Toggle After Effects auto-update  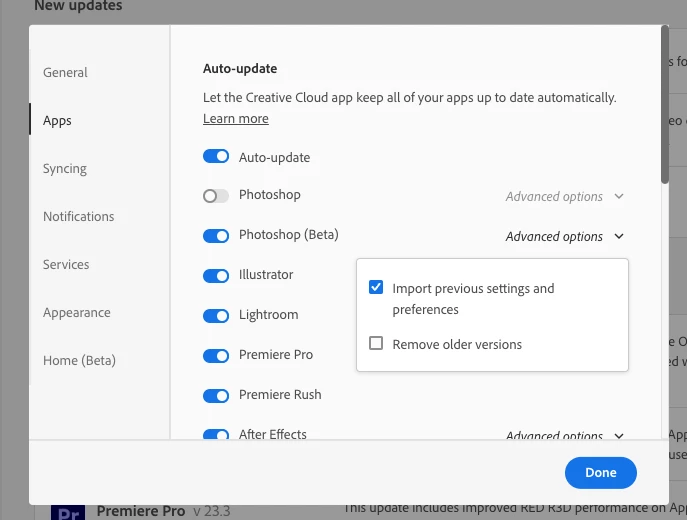click(x=216, y=434)
